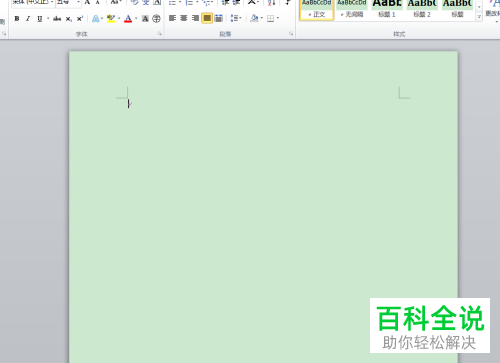
Task: Open highlight color dropdown arrow
Action: [119, 19]
